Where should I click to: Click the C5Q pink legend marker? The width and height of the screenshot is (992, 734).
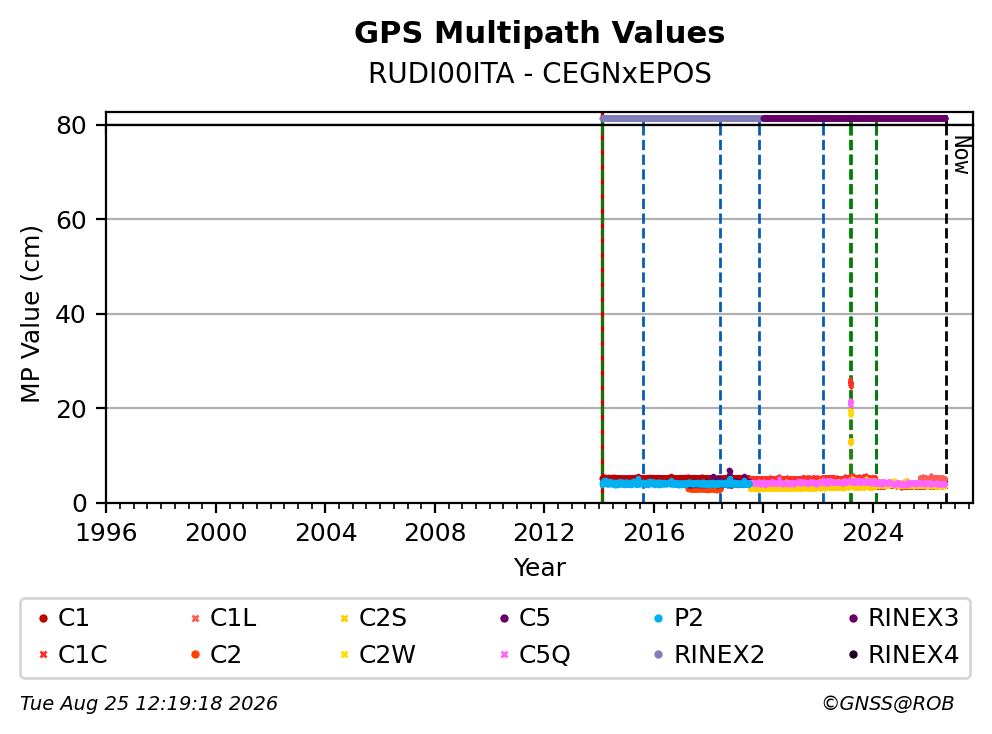(504, 654)
